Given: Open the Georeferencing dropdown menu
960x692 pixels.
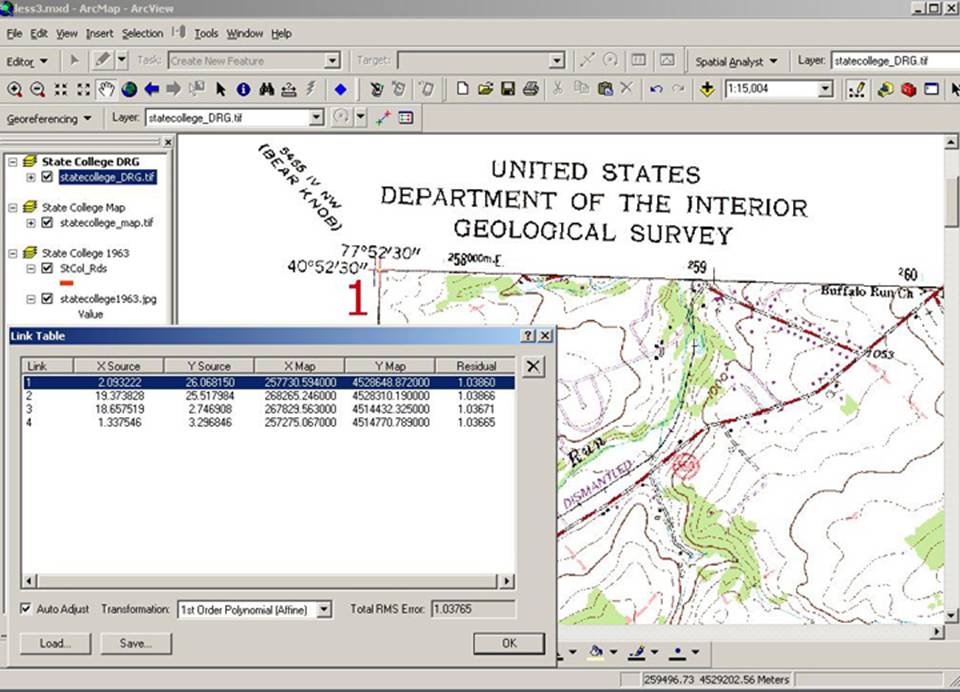Looking at the screenshot, I should coord(49,119).
